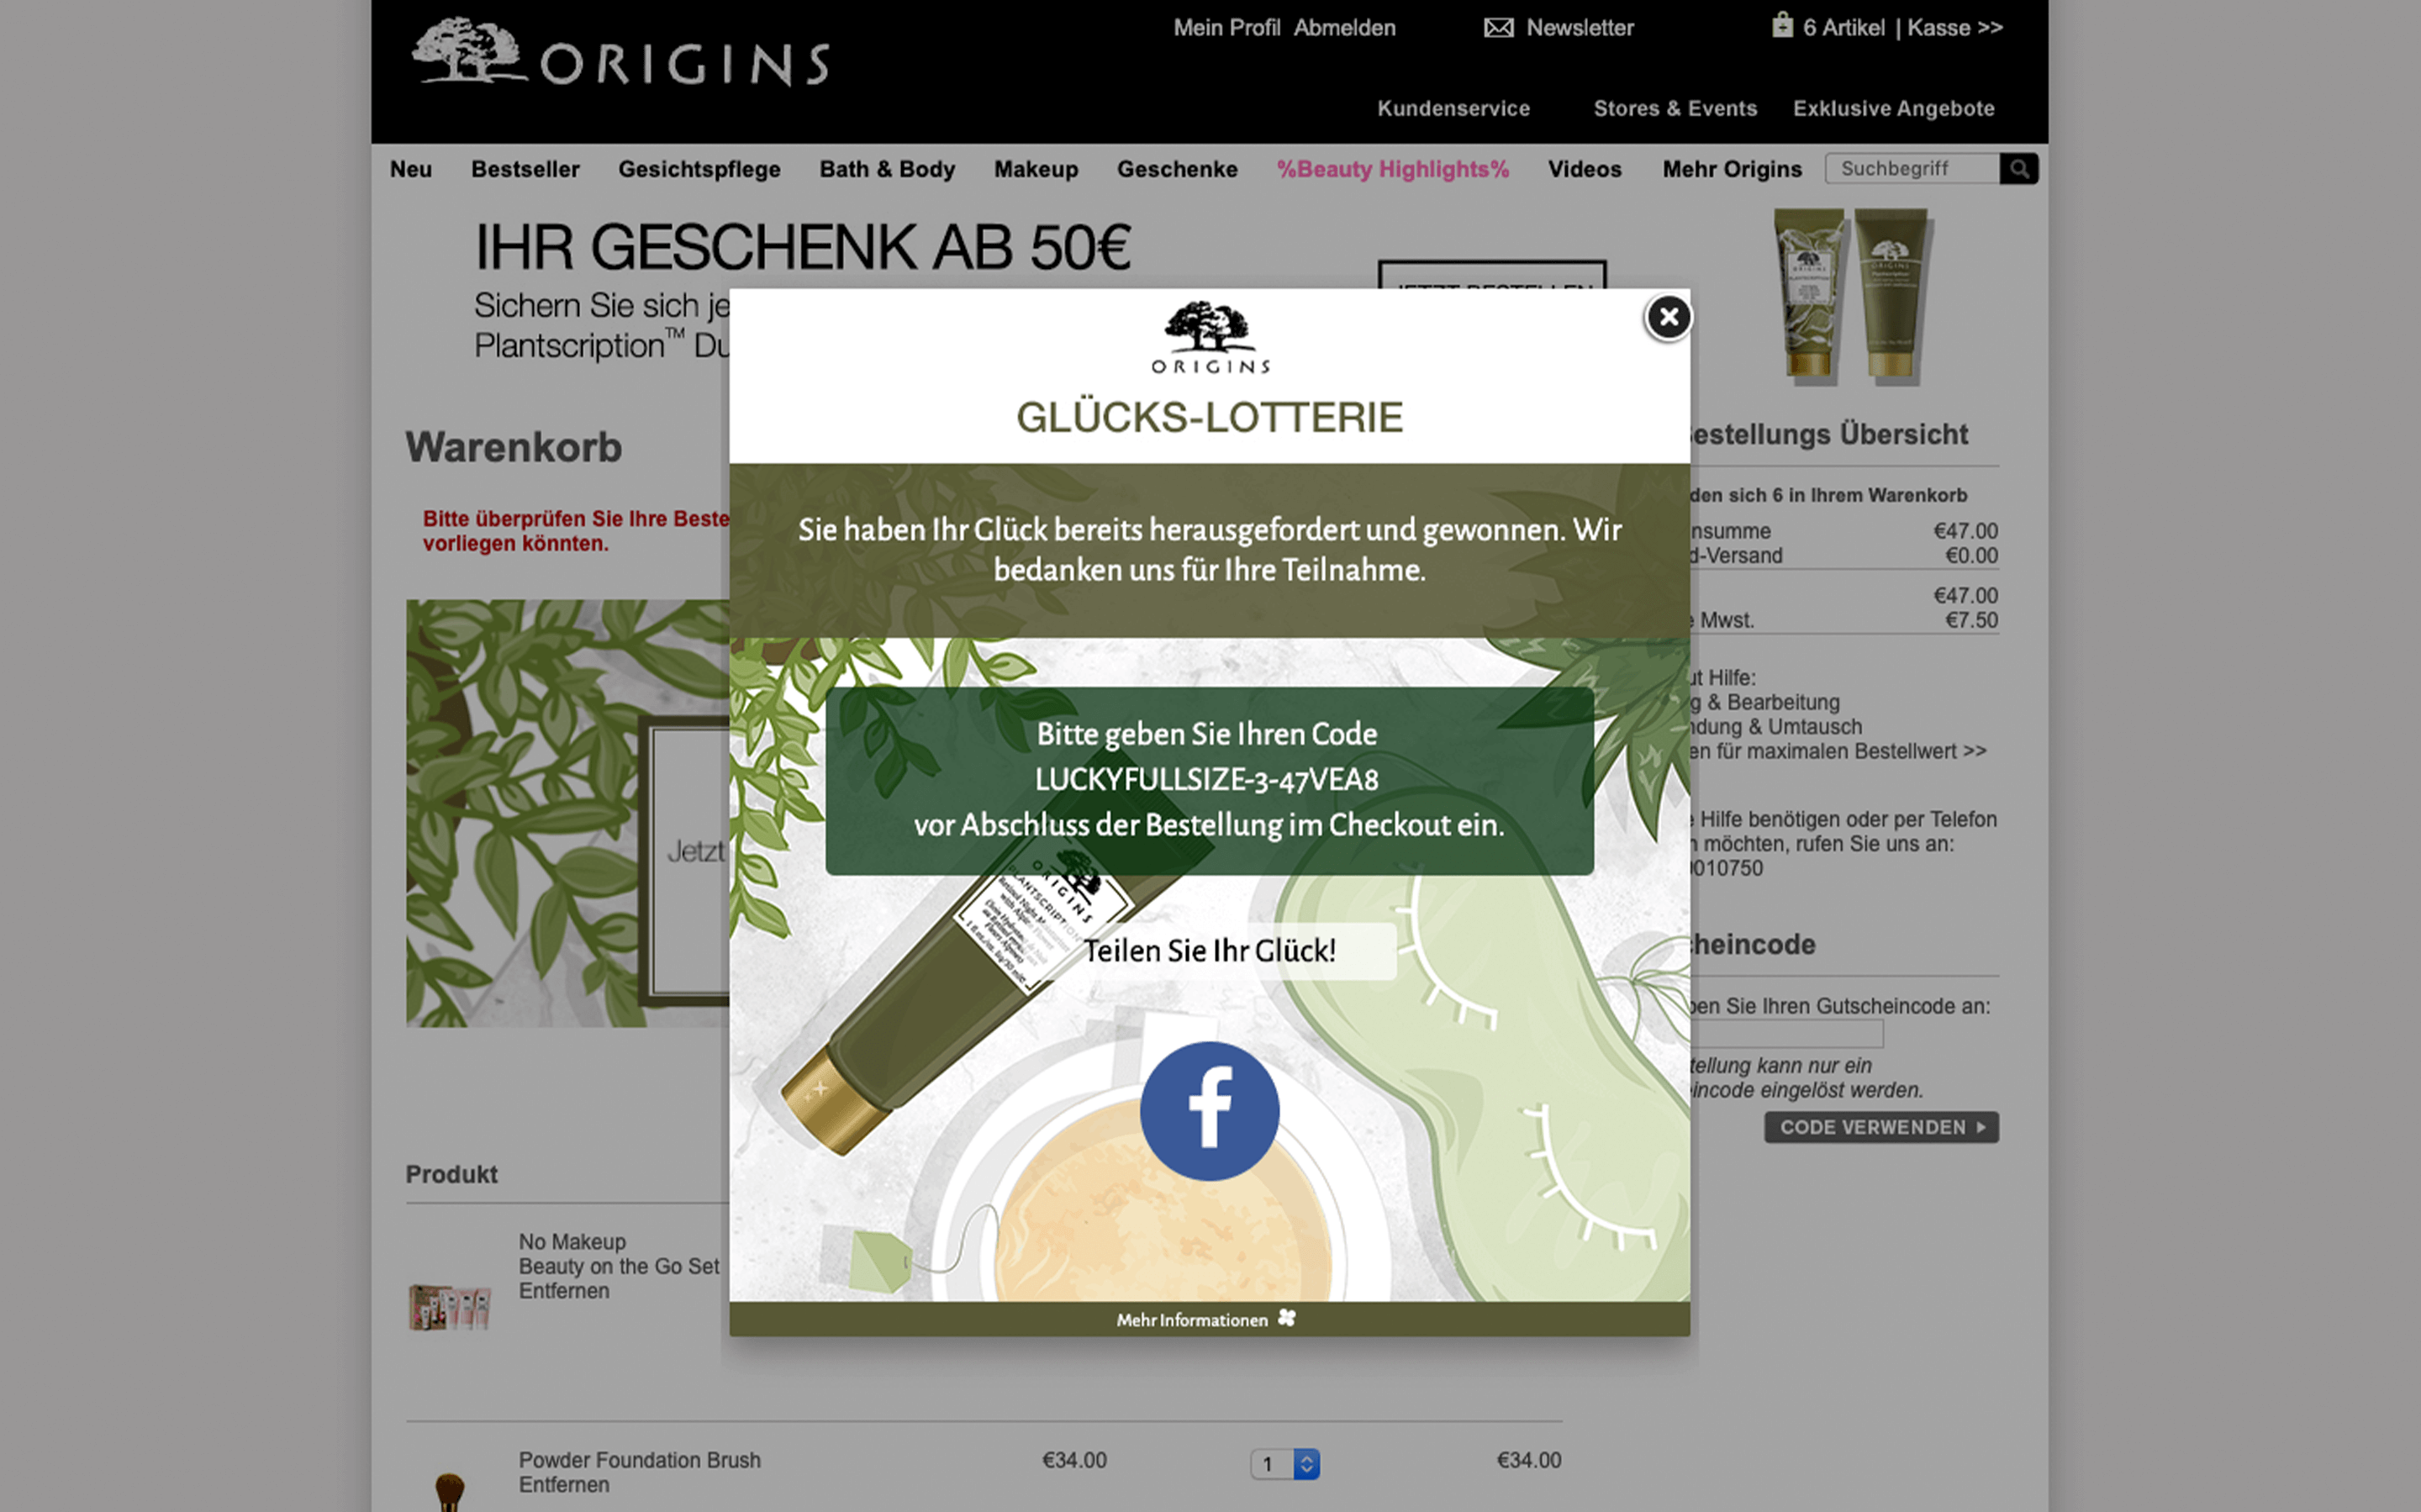Viewport: 2421px width, 1512px height.
Task: Click the No Makeup set product thumbnail
Action: click(x=449, y=1307)
